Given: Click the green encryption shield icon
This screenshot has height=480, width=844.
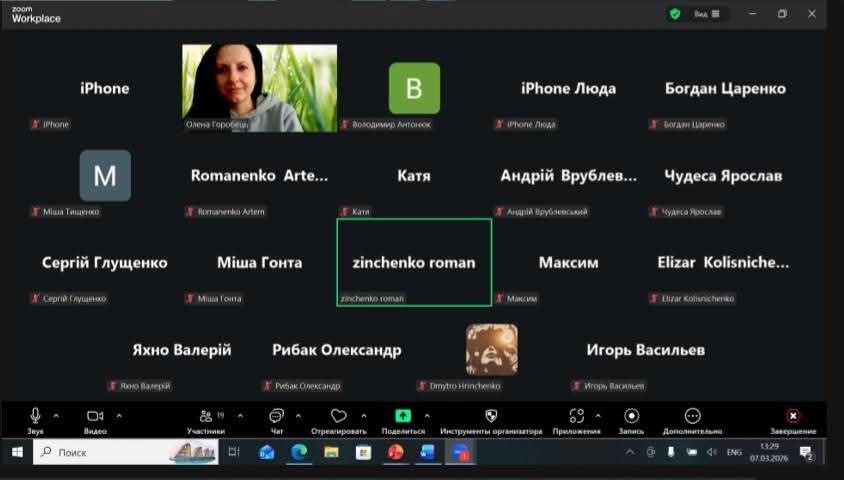Looking at the screenshot, I should click(x=675, y=14).
